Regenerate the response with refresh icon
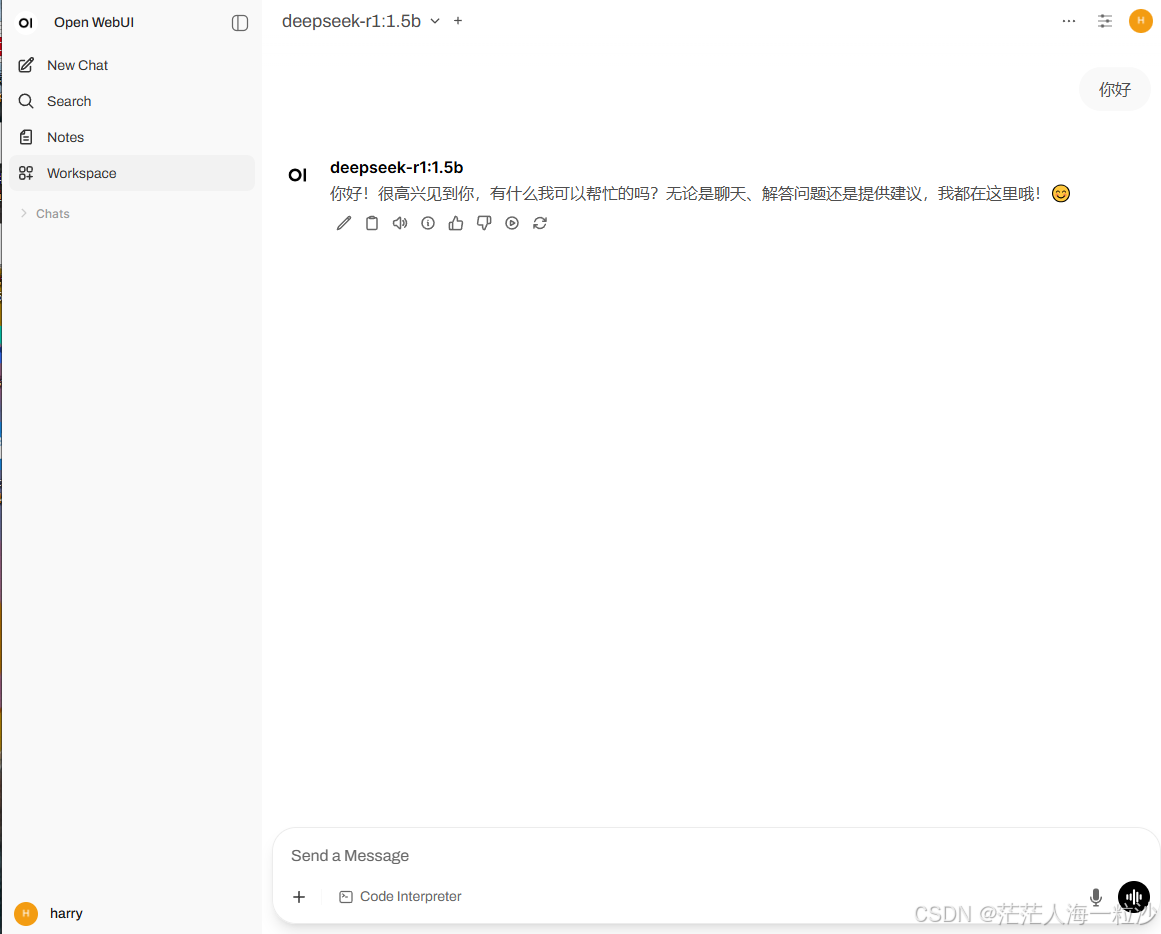 (x=540, y=223)
